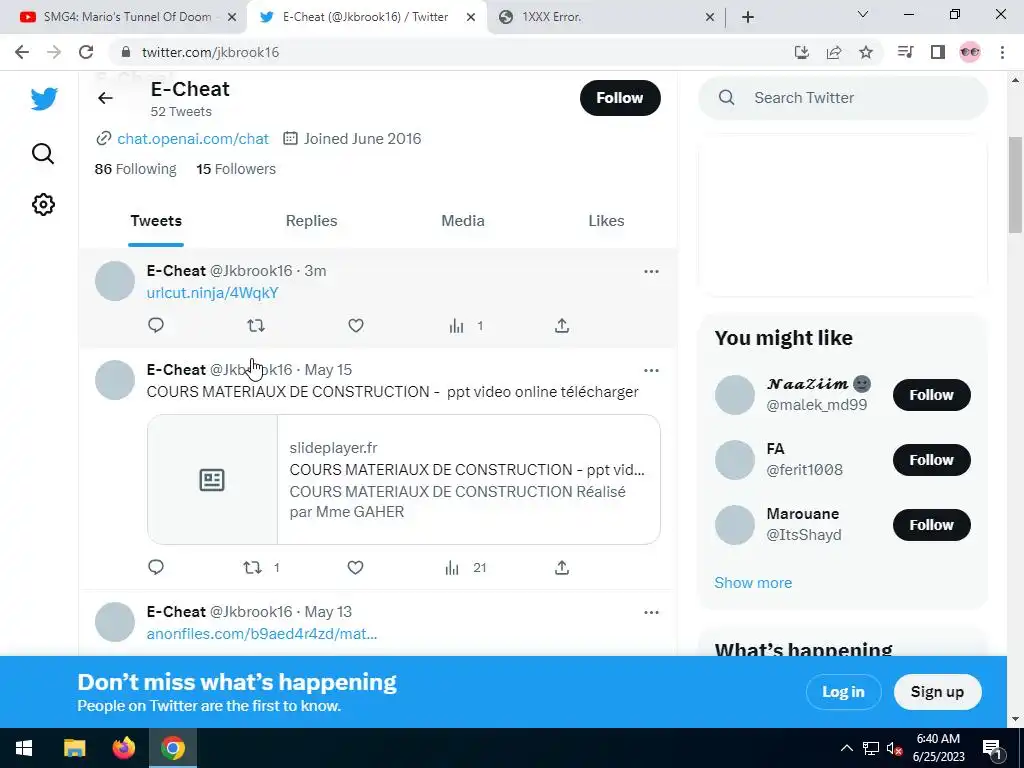
Task: Toggle the Chrome side panel
Action: (x=938, y=52)
